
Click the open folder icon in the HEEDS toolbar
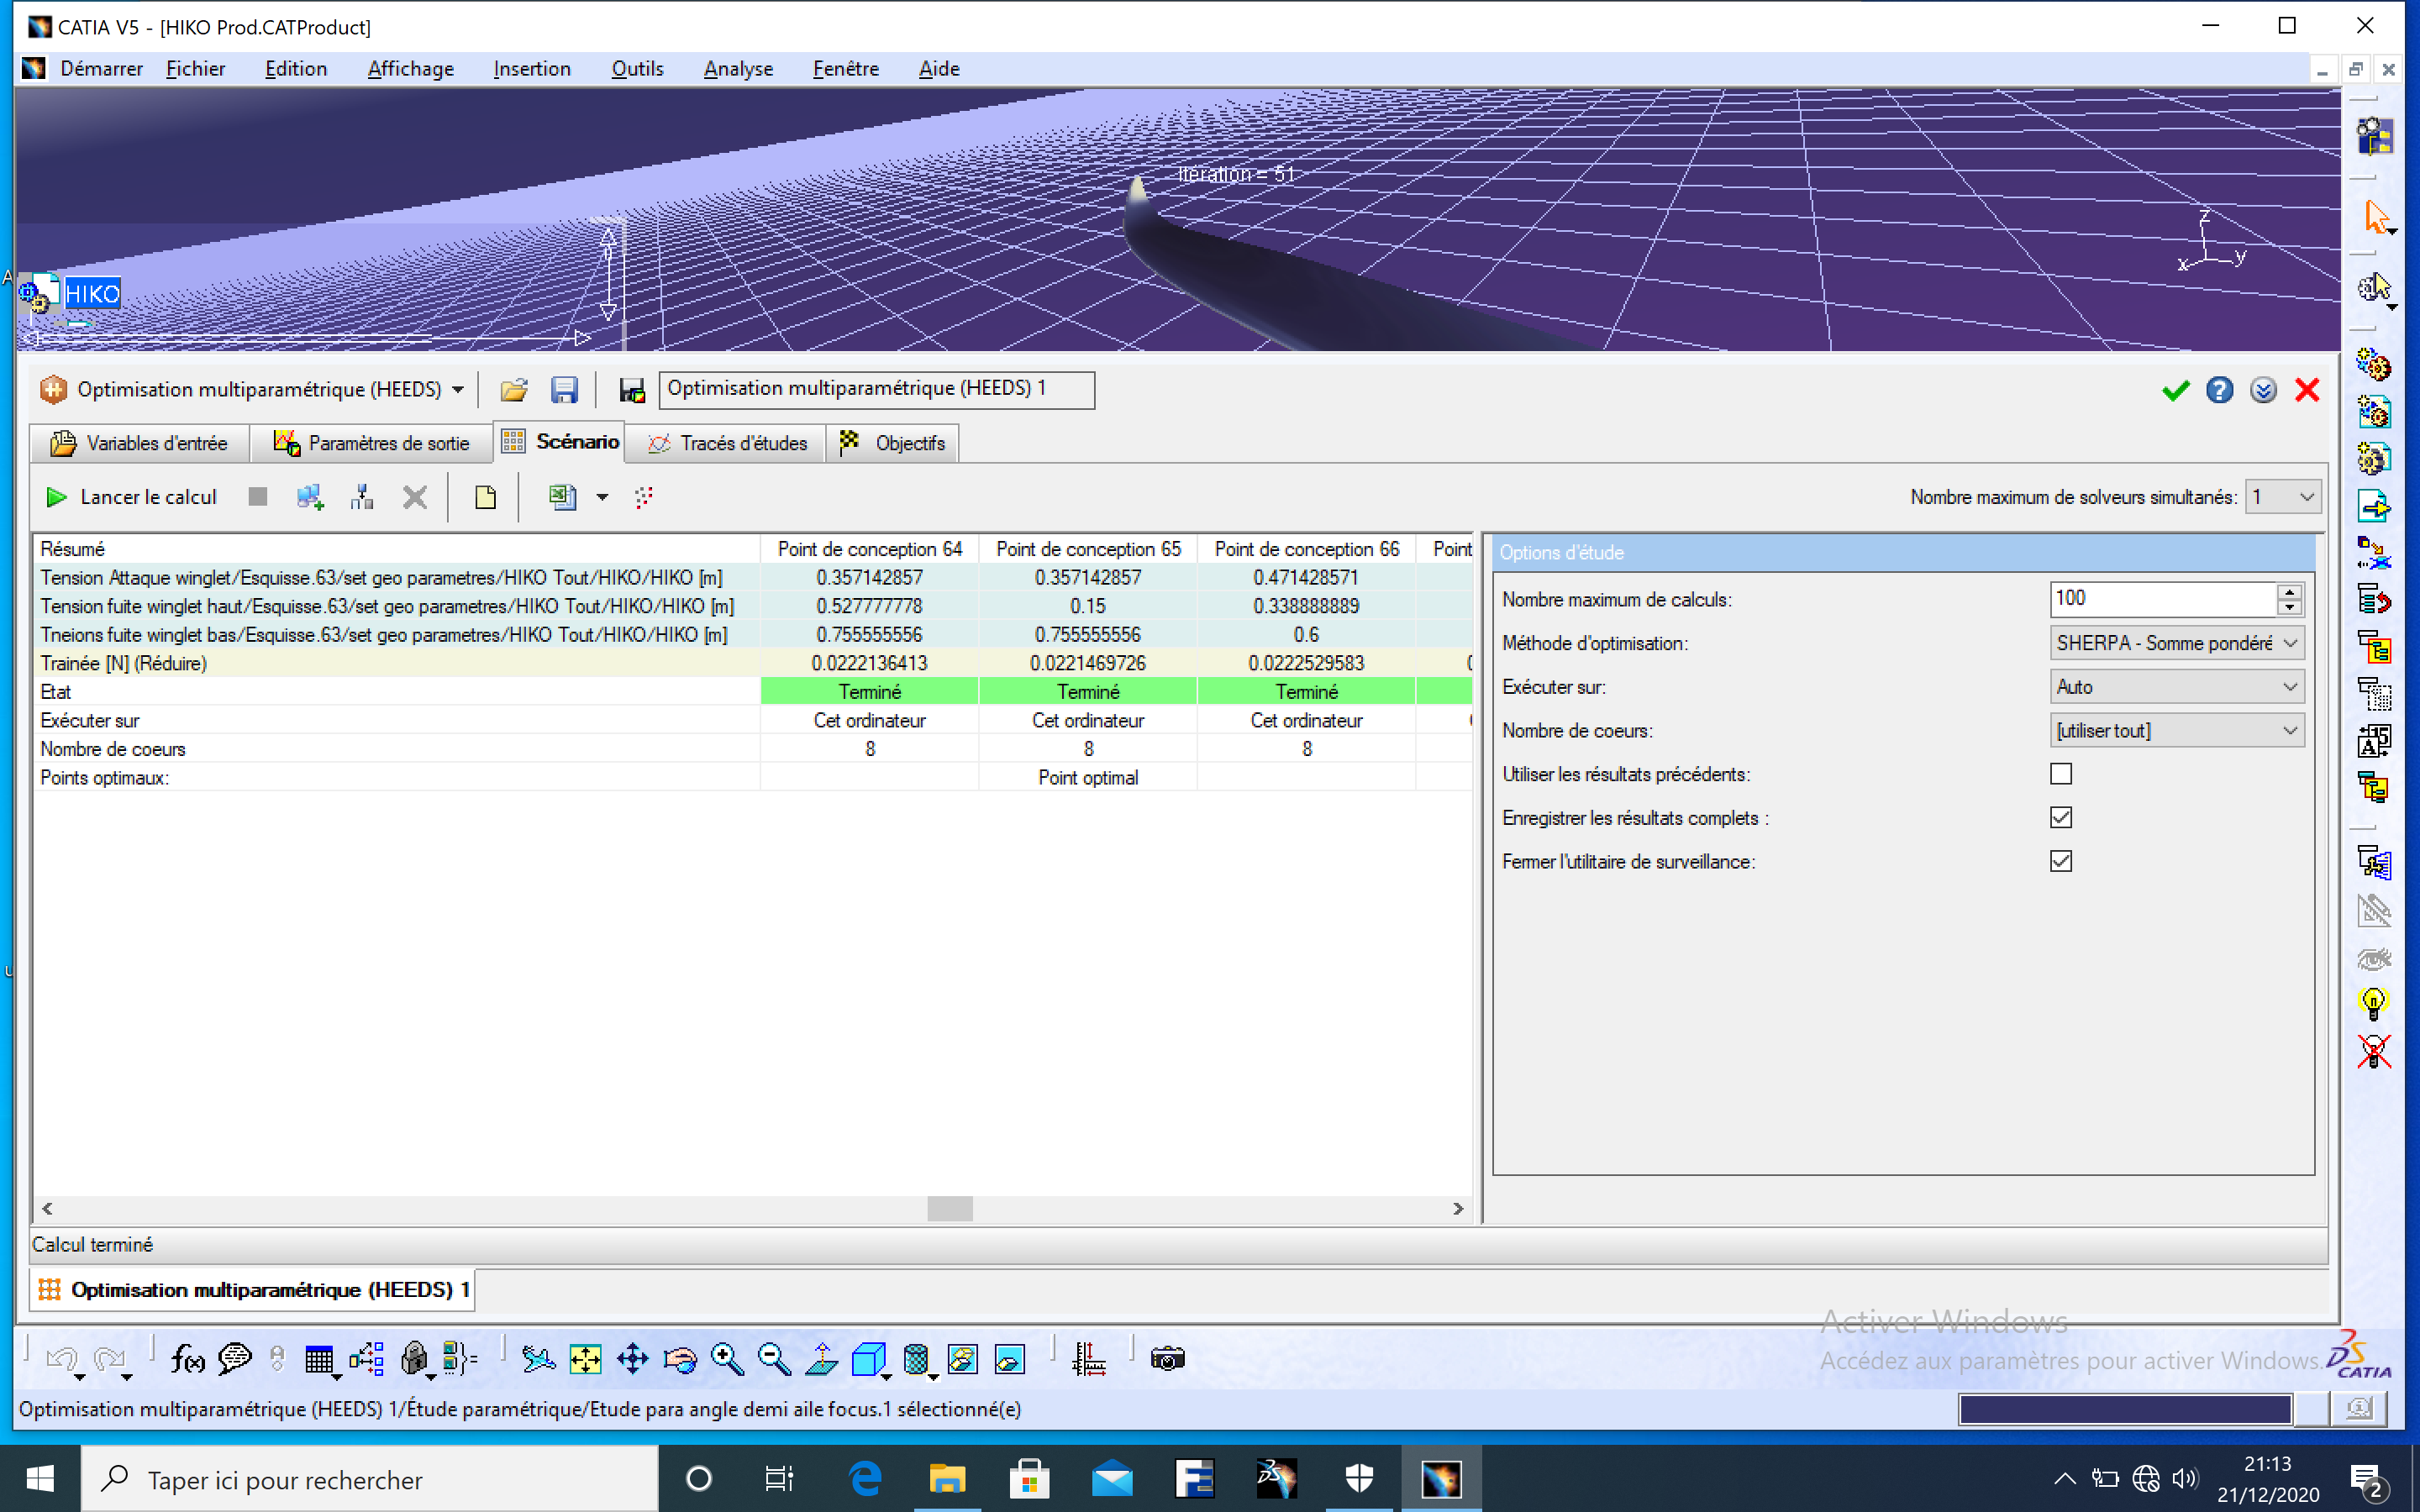[x=514, y=390]
